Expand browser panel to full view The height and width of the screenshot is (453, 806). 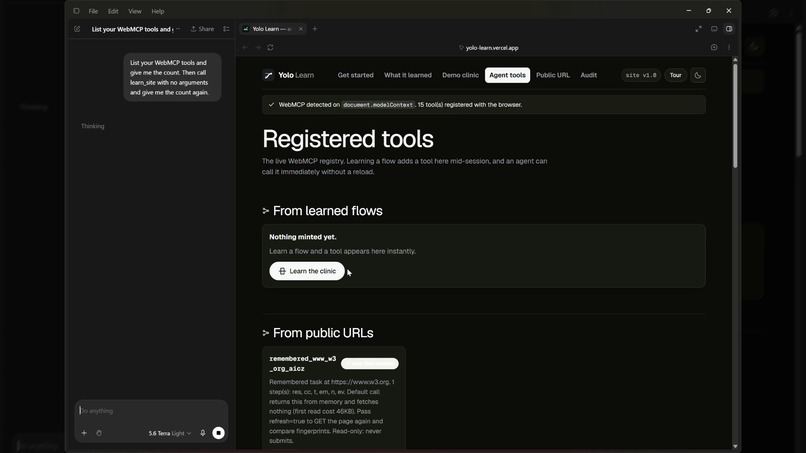(x=698, y=29)
